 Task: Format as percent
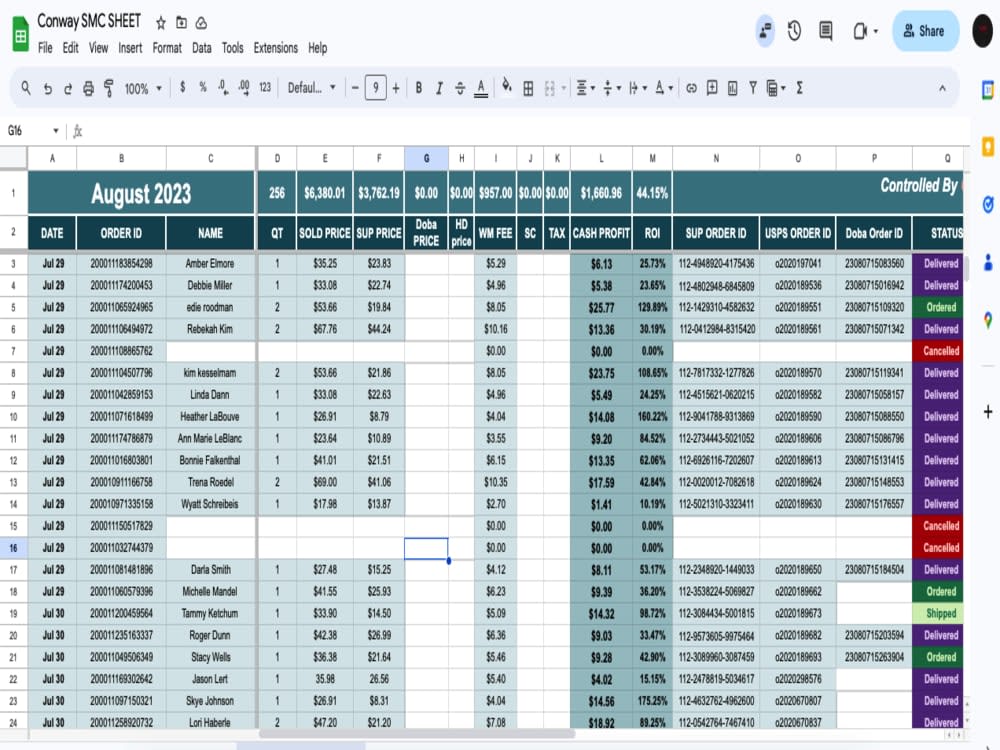203,87
